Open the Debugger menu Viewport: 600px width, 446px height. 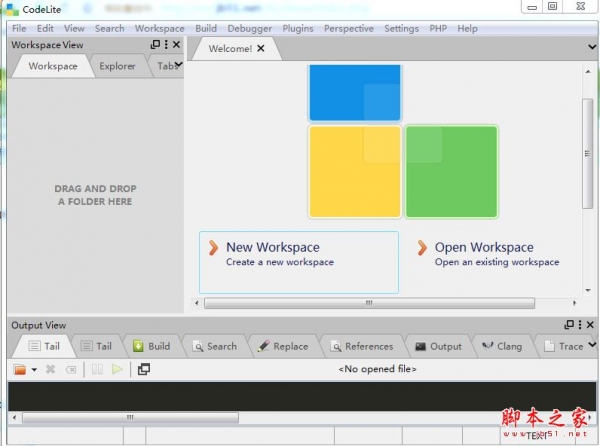249,29
